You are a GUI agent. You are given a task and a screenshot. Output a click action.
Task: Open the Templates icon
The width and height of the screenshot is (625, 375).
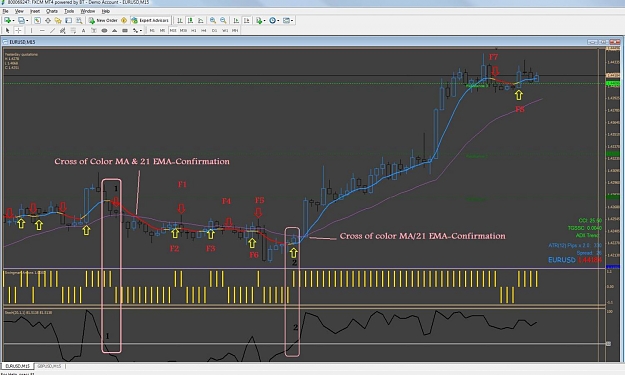point(286,20)
